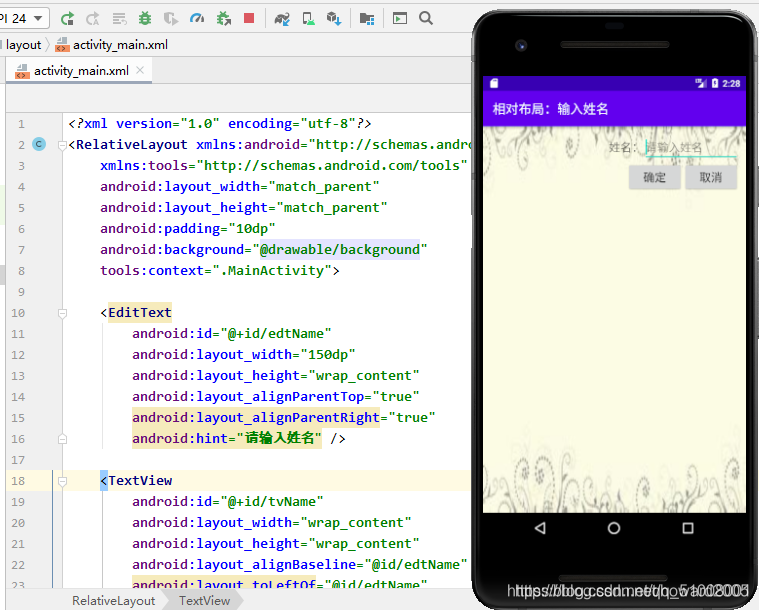The width and height of the screenshot is (759, 610).
Task: Tap the emulator Back navigation button
Action: click(541, 528)
